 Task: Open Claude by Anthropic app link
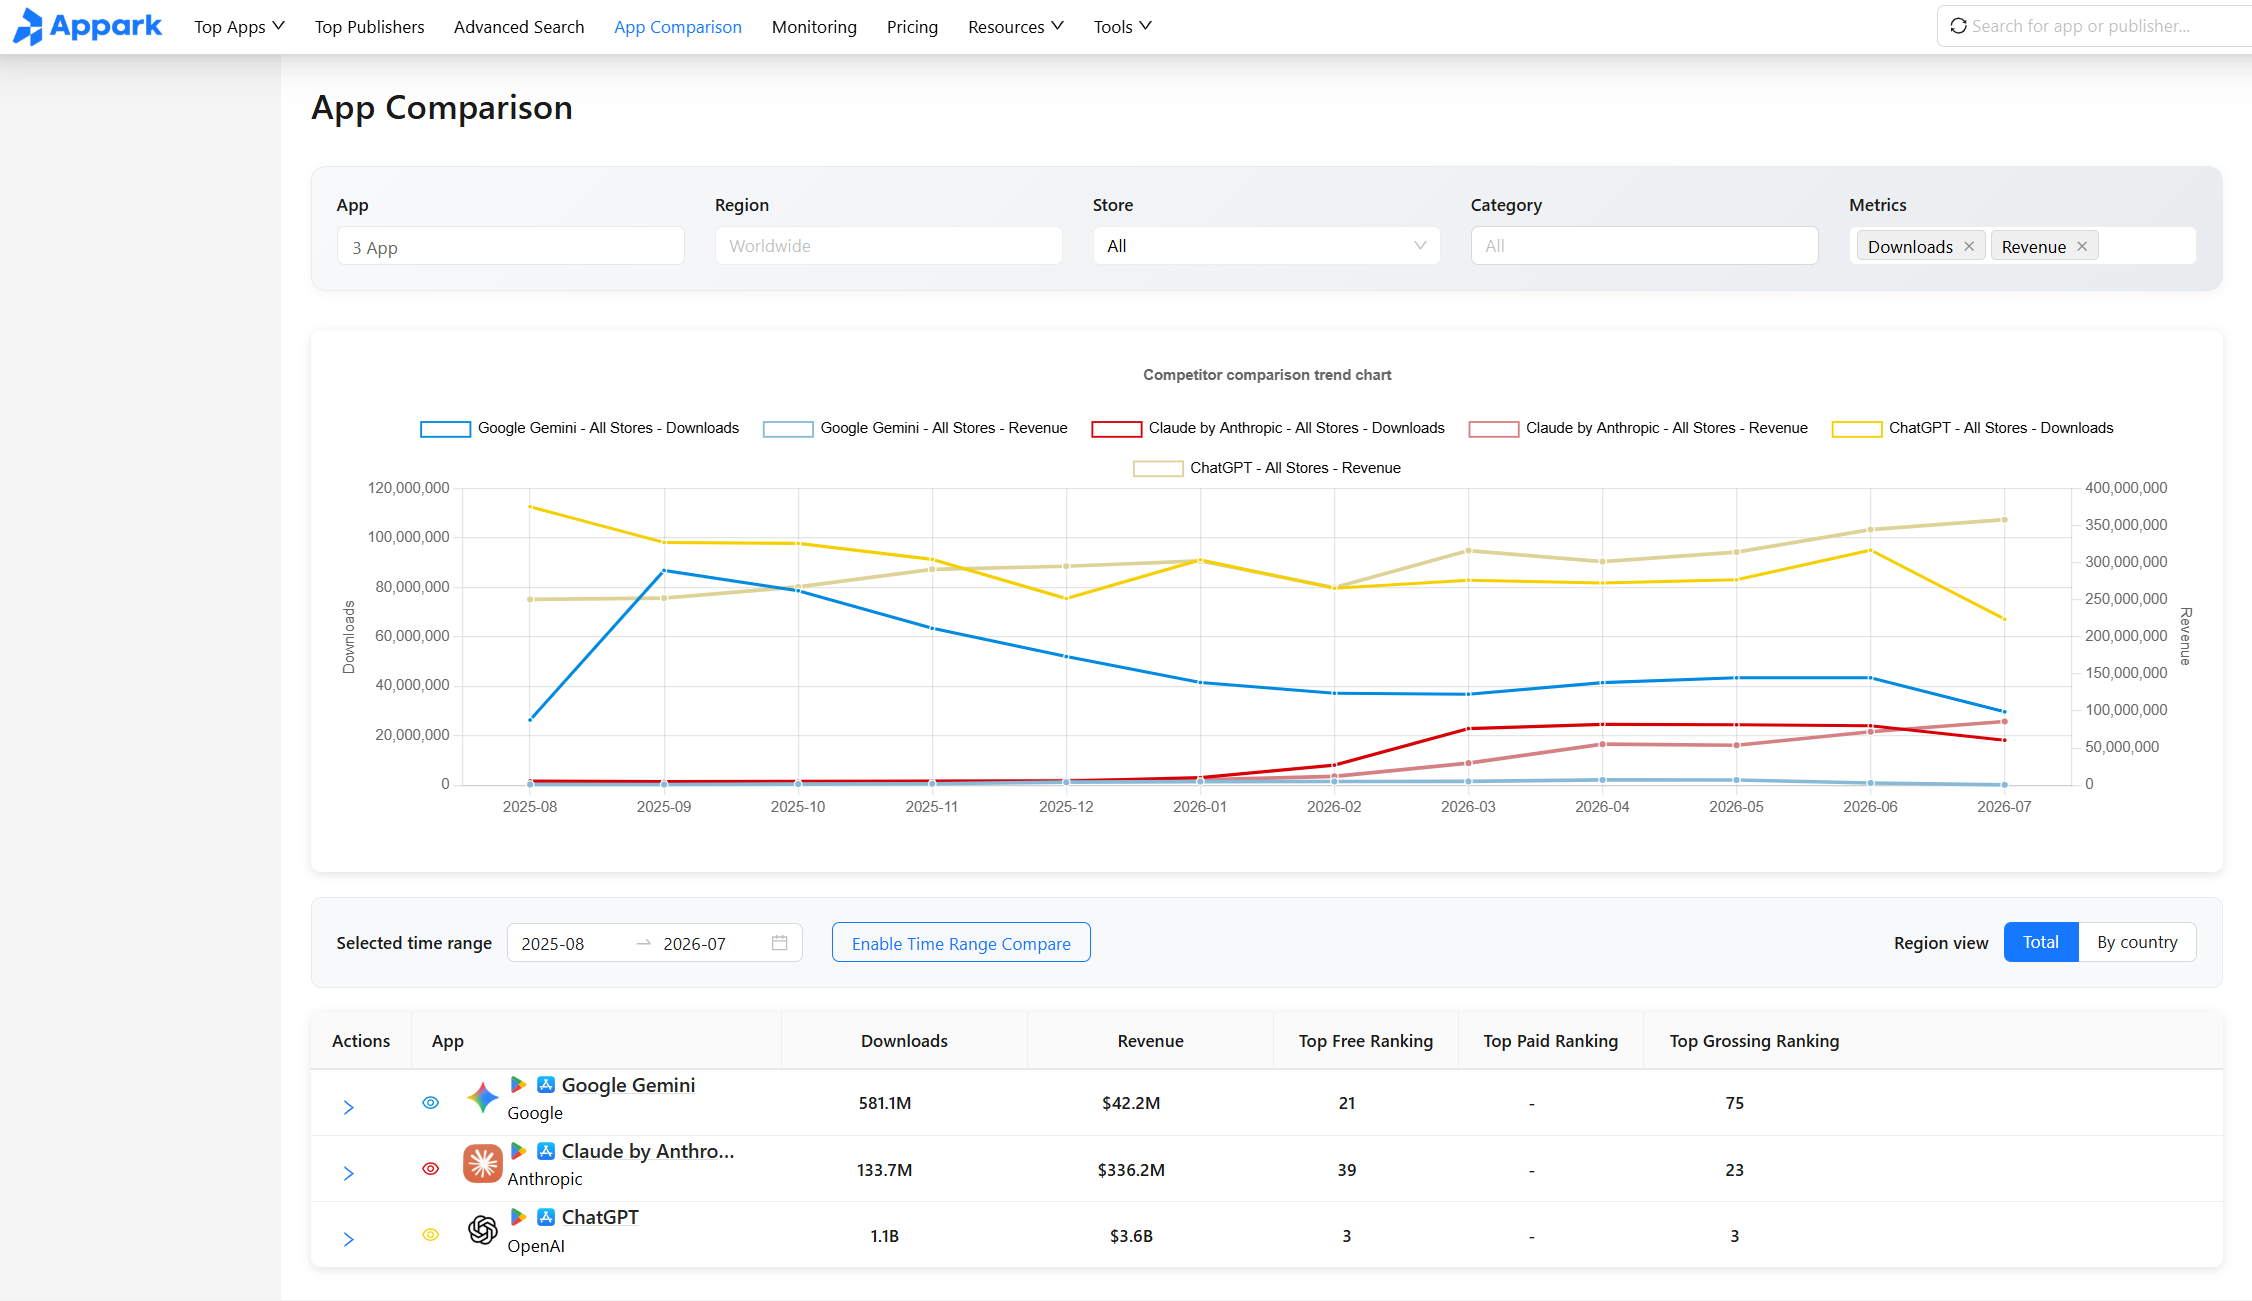pos(648,1151)
